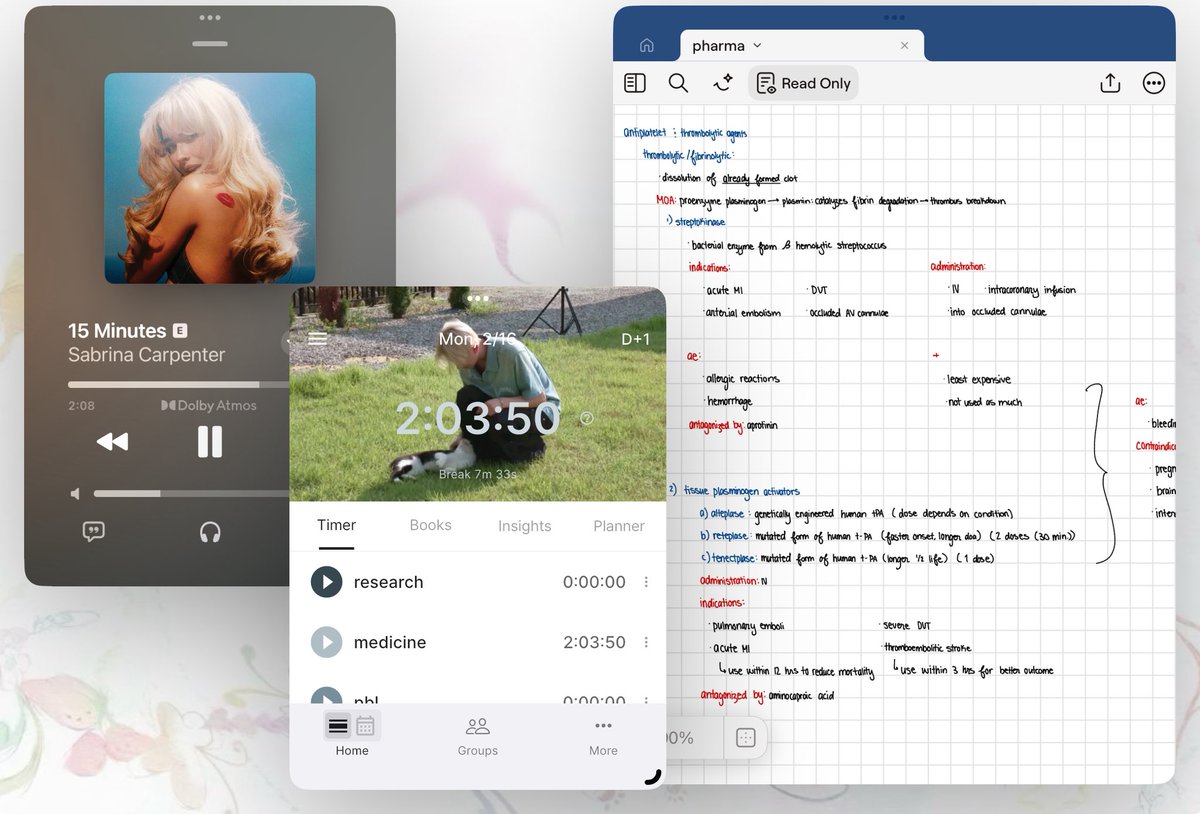Switch to the Books tab
Image resolution: width=1200 pixels, height=814 pixels.
point(431,525)
